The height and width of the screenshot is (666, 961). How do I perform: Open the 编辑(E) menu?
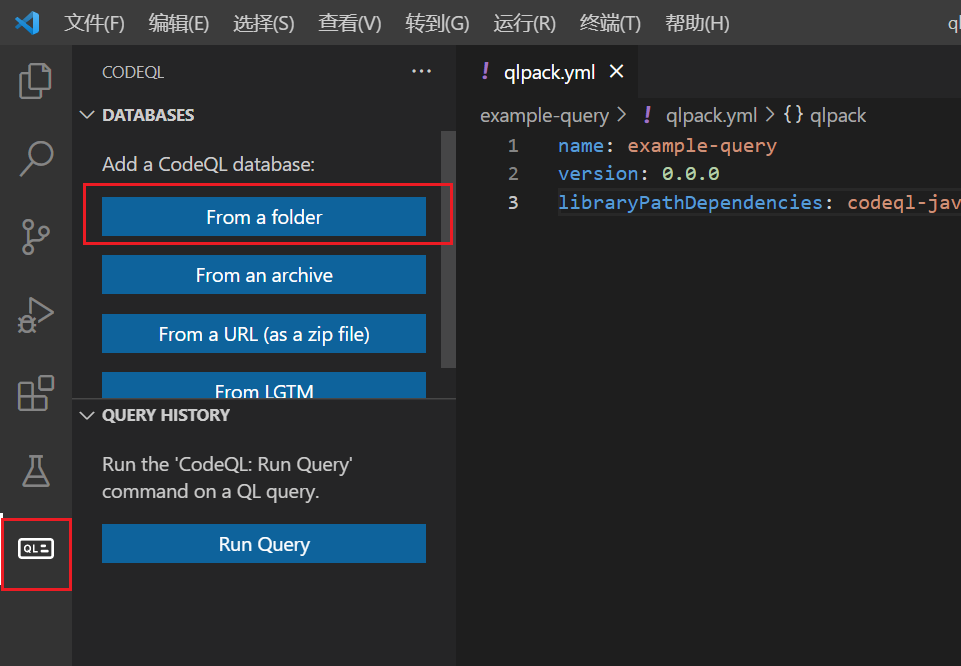click(178, 23)
